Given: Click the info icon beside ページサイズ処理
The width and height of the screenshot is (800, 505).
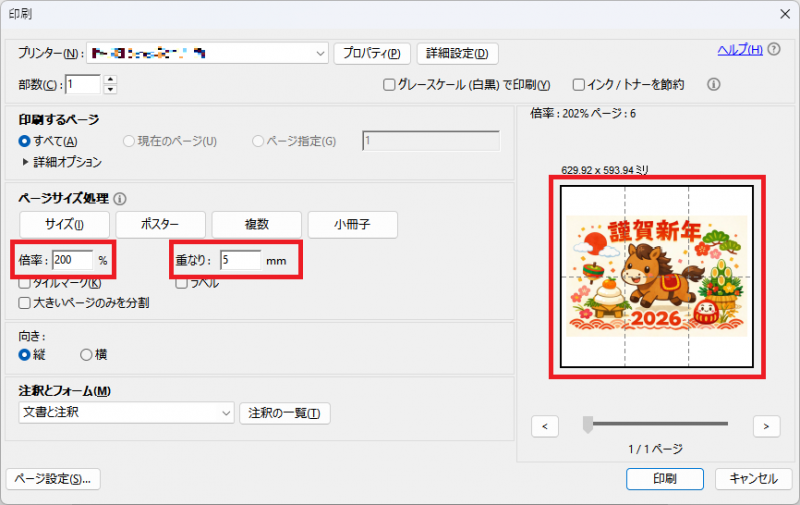Looking at the screenshot, I should 120,199.
